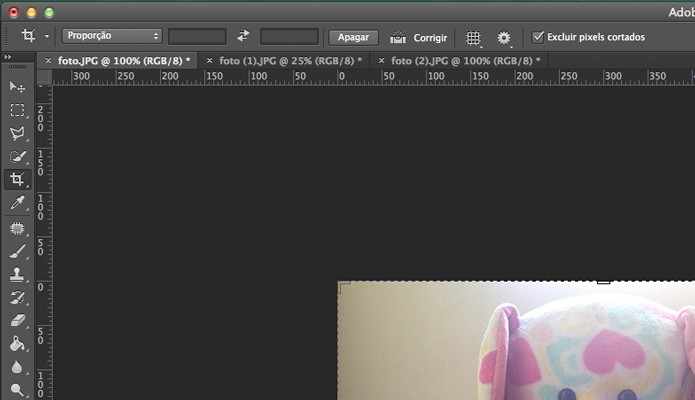Viewport: 695px width, 400px height.
Task: Select the Brush tool
Action: click(17, 251)
